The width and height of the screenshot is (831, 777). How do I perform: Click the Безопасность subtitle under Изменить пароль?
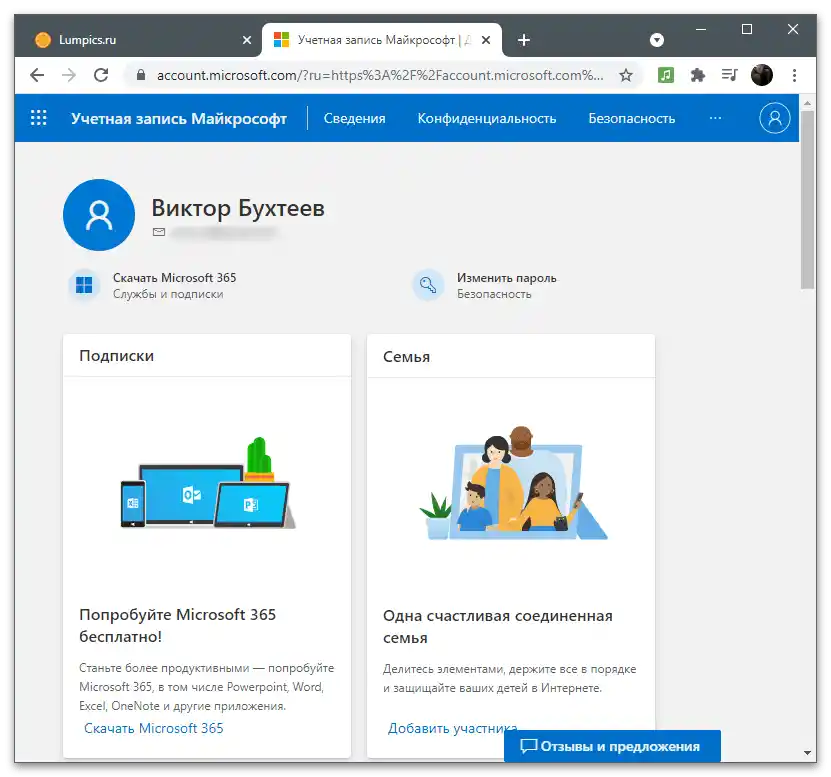tap(494, 294)
